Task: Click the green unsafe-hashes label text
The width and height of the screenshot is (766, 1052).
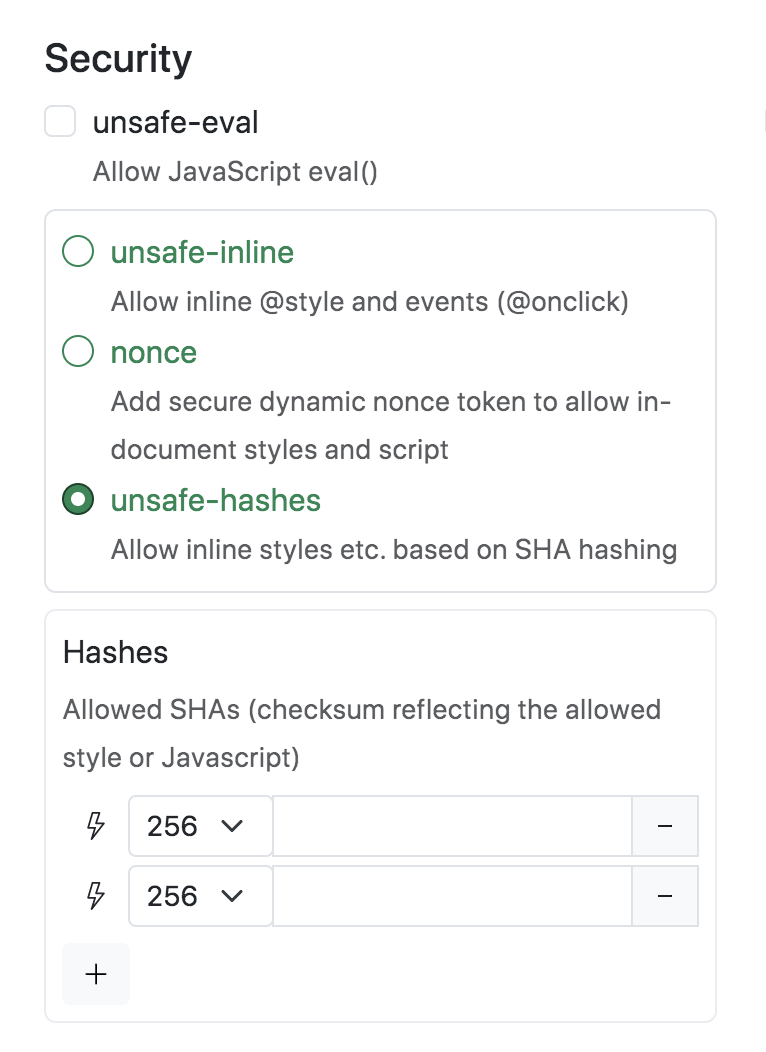Action: 216,500
